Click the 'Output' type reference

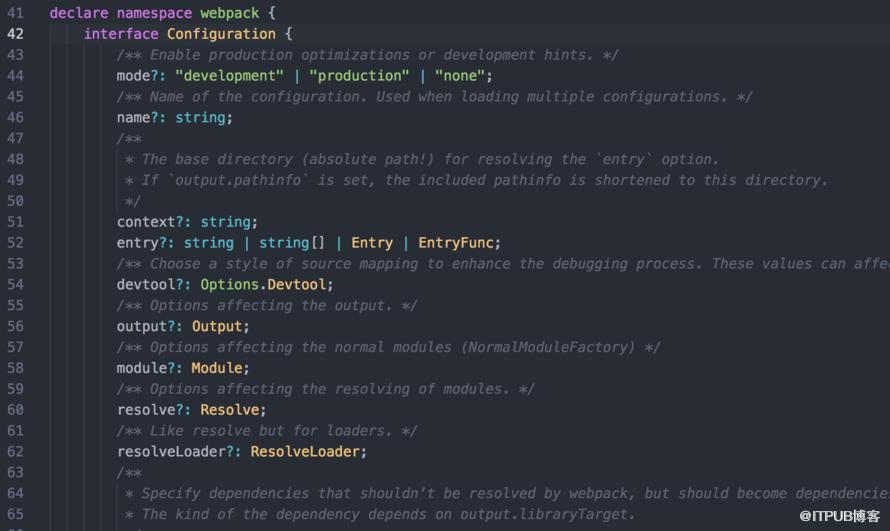tap(217, 326)
